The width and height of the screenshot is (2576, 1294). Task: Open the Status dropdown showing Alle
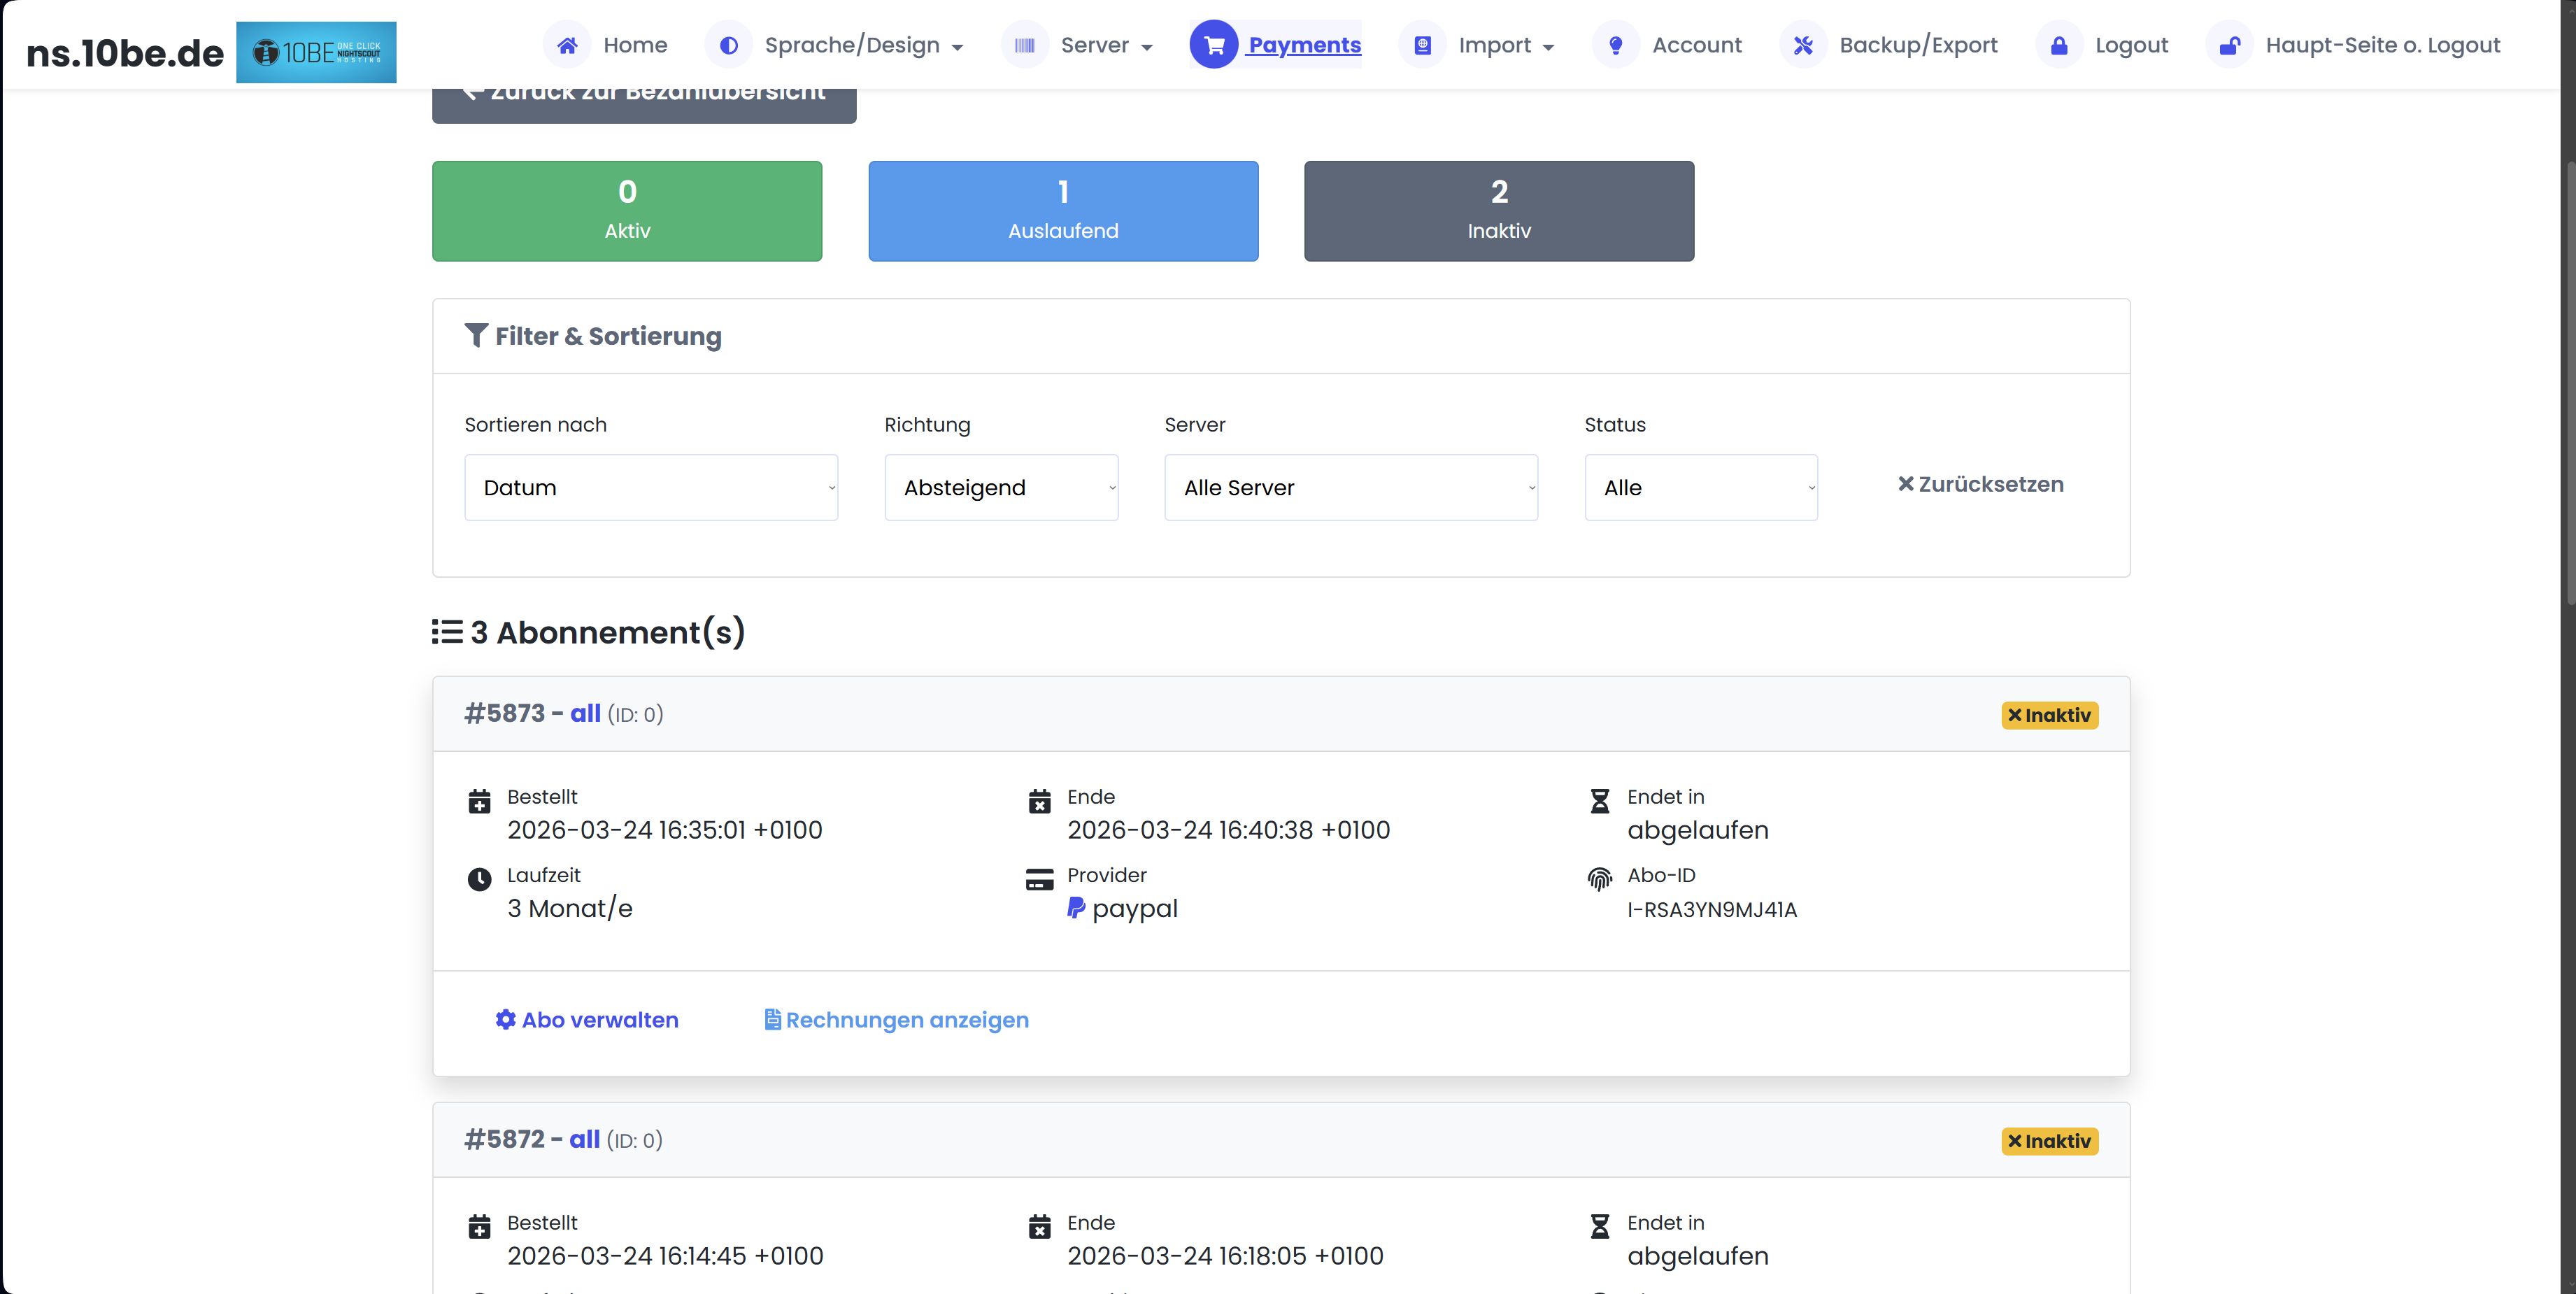click(1701, 487)
